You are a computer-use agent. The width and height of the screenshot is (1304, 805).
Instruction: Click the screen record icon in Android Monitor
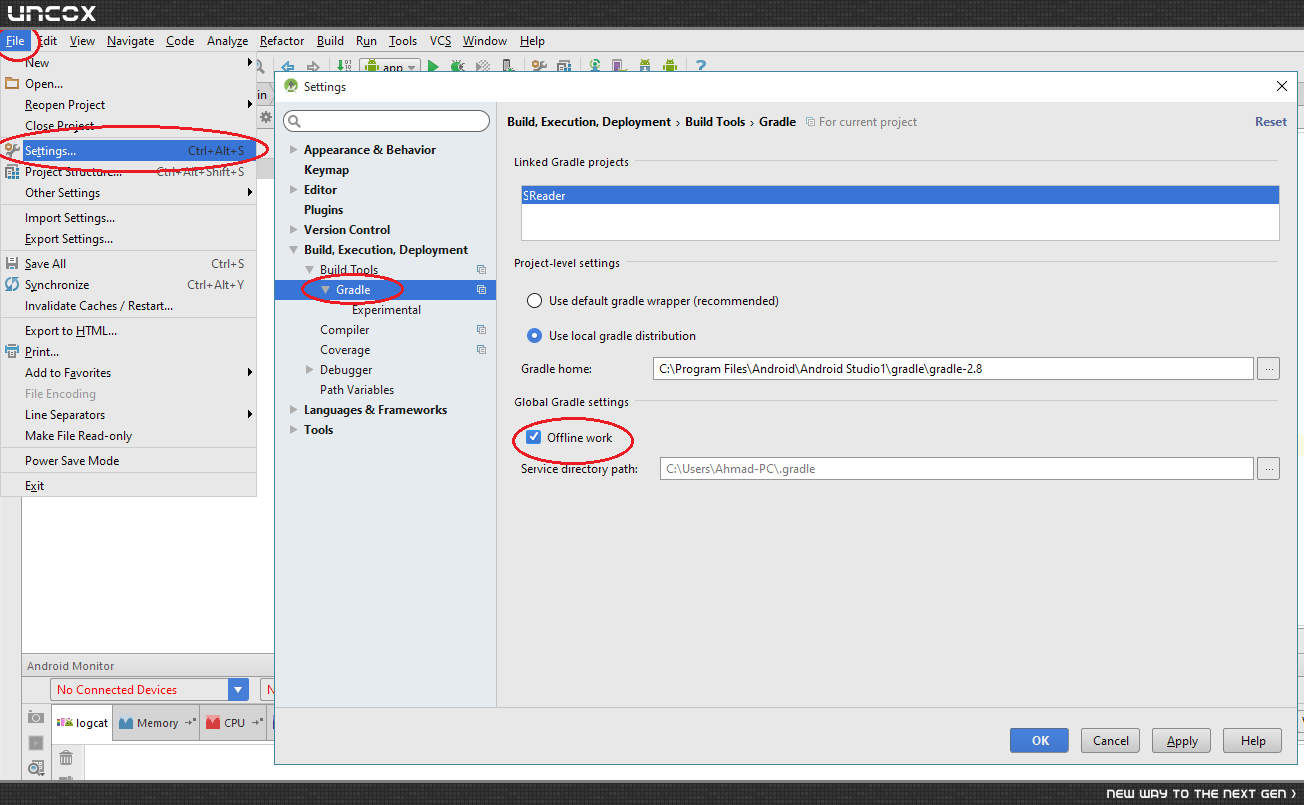pos(36,743)
